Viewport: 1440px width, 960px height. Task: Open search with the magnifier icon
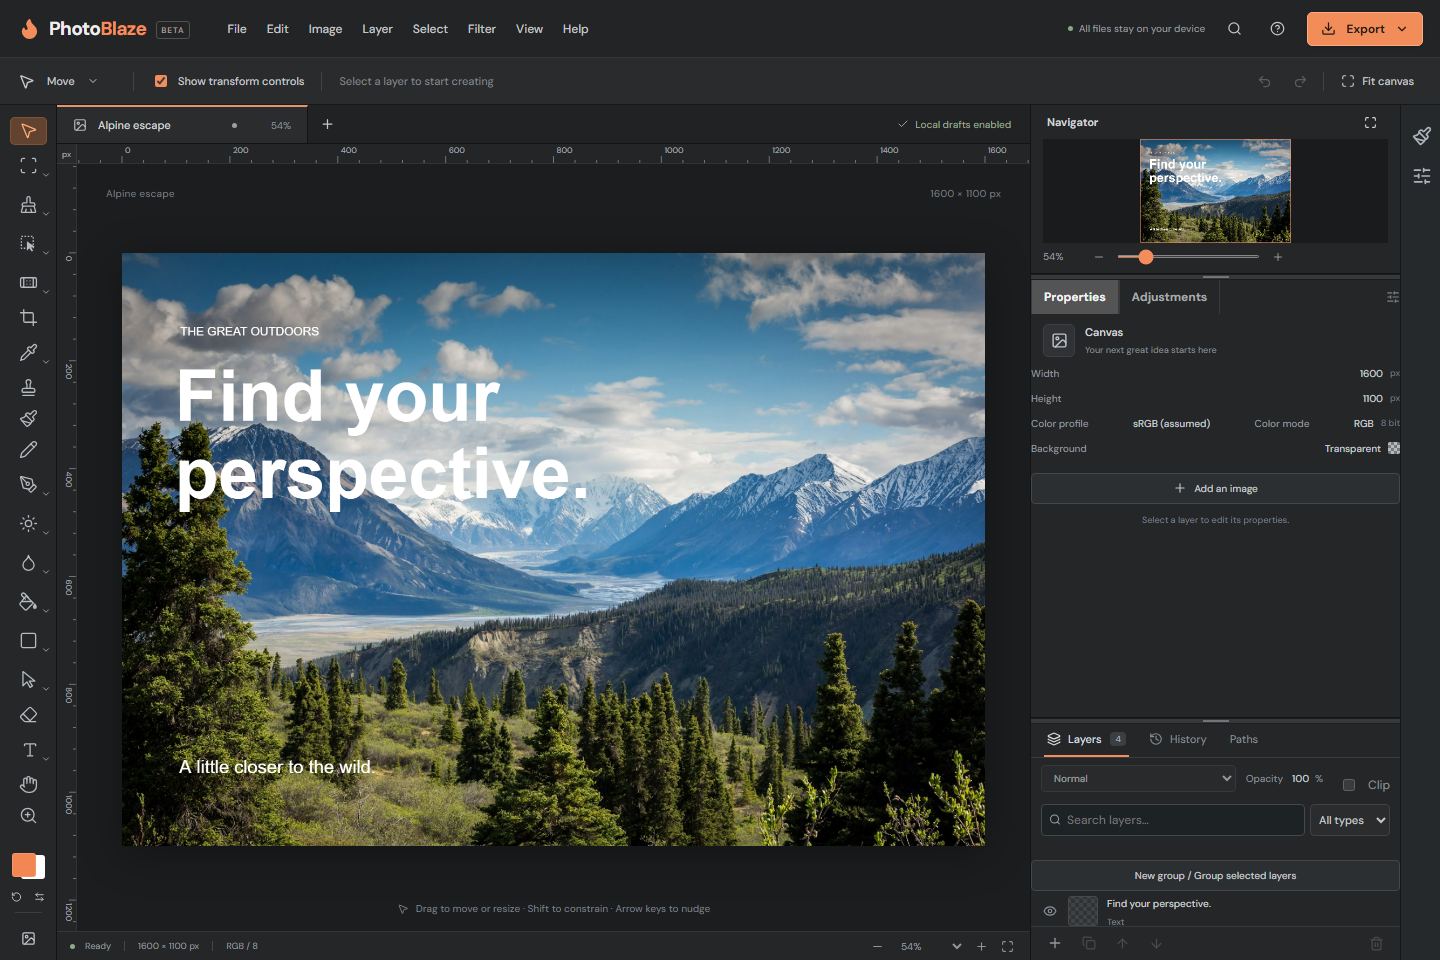[x=1234, y=29]
